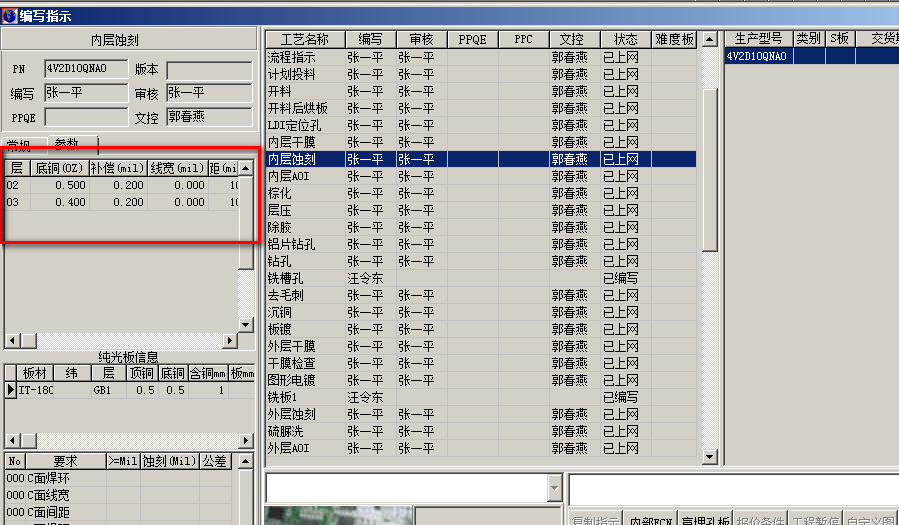Select the 计划投料 process row

[481, 75]
